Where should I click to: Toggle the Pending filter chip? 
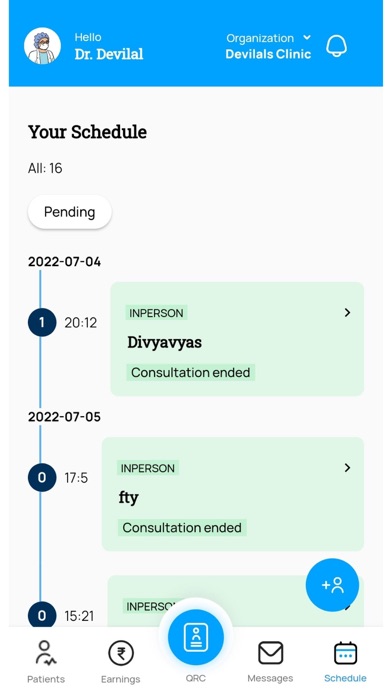(70, 212)
